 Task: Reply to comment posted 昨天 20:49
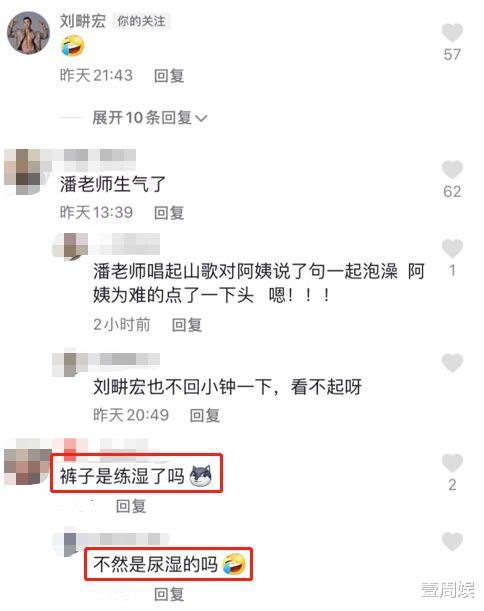point(205,415)
